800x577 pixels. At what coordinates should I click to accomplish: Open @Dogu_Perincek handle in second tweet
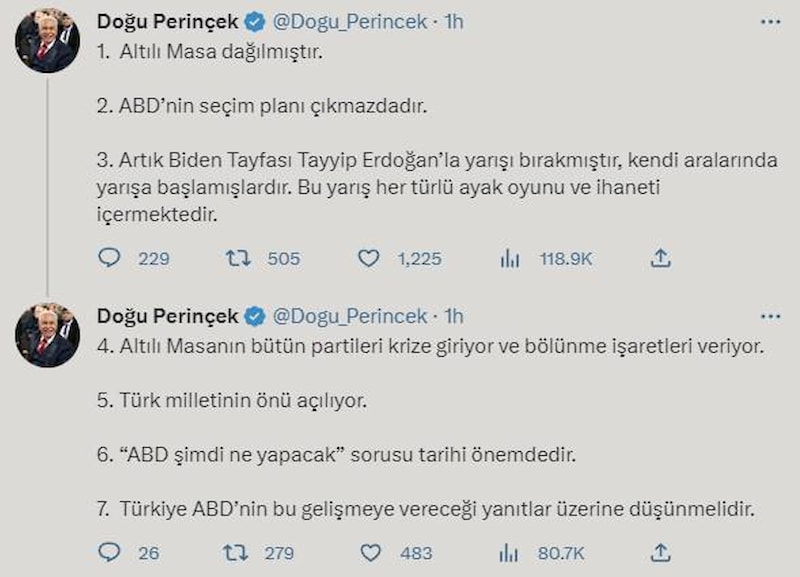pyautogui.click(x=350, y=316)
